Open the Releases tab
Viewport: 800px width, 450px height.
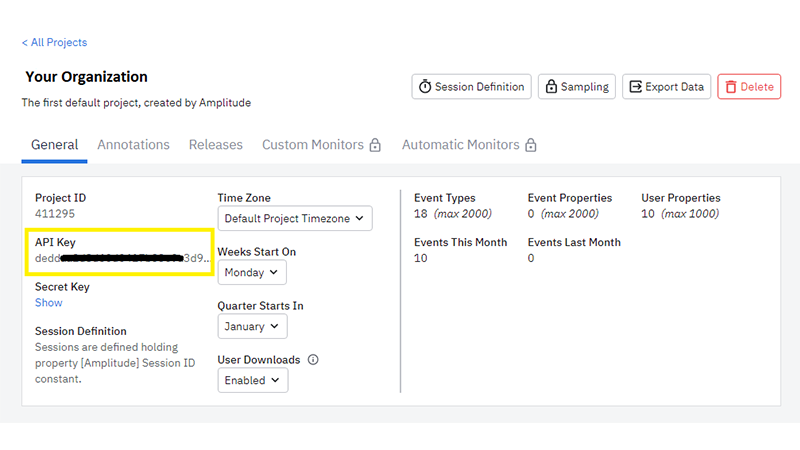tap(216, 145)
